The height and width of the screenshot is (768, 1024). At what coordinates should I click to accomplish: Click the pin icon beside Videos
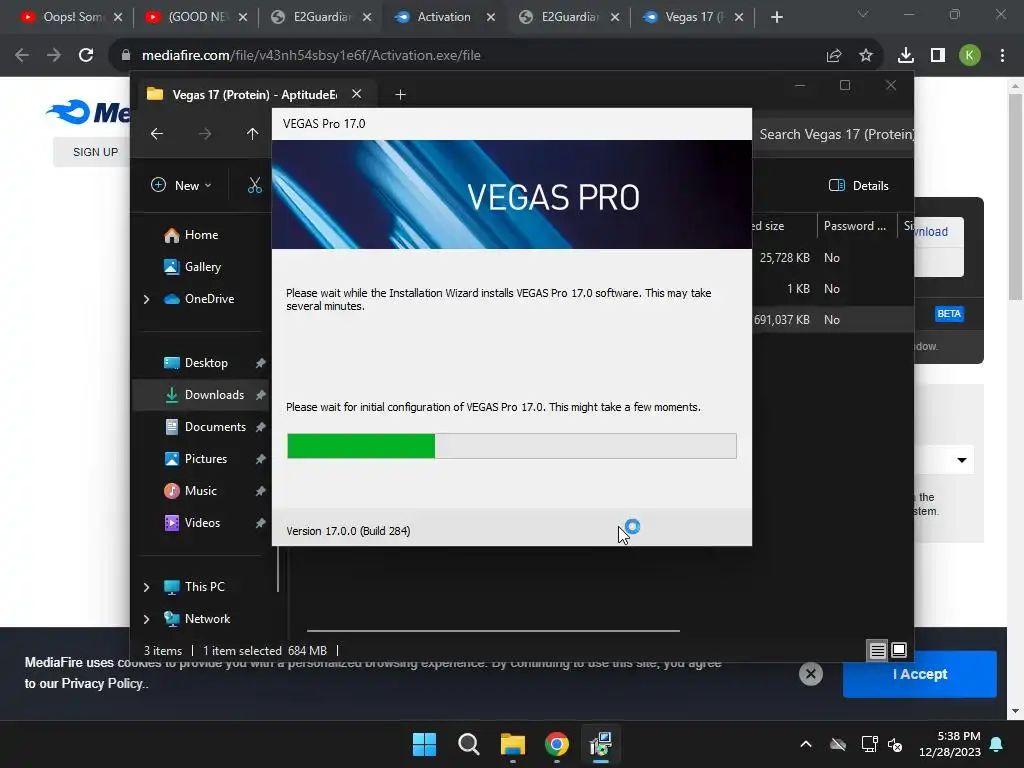point(260,523)
